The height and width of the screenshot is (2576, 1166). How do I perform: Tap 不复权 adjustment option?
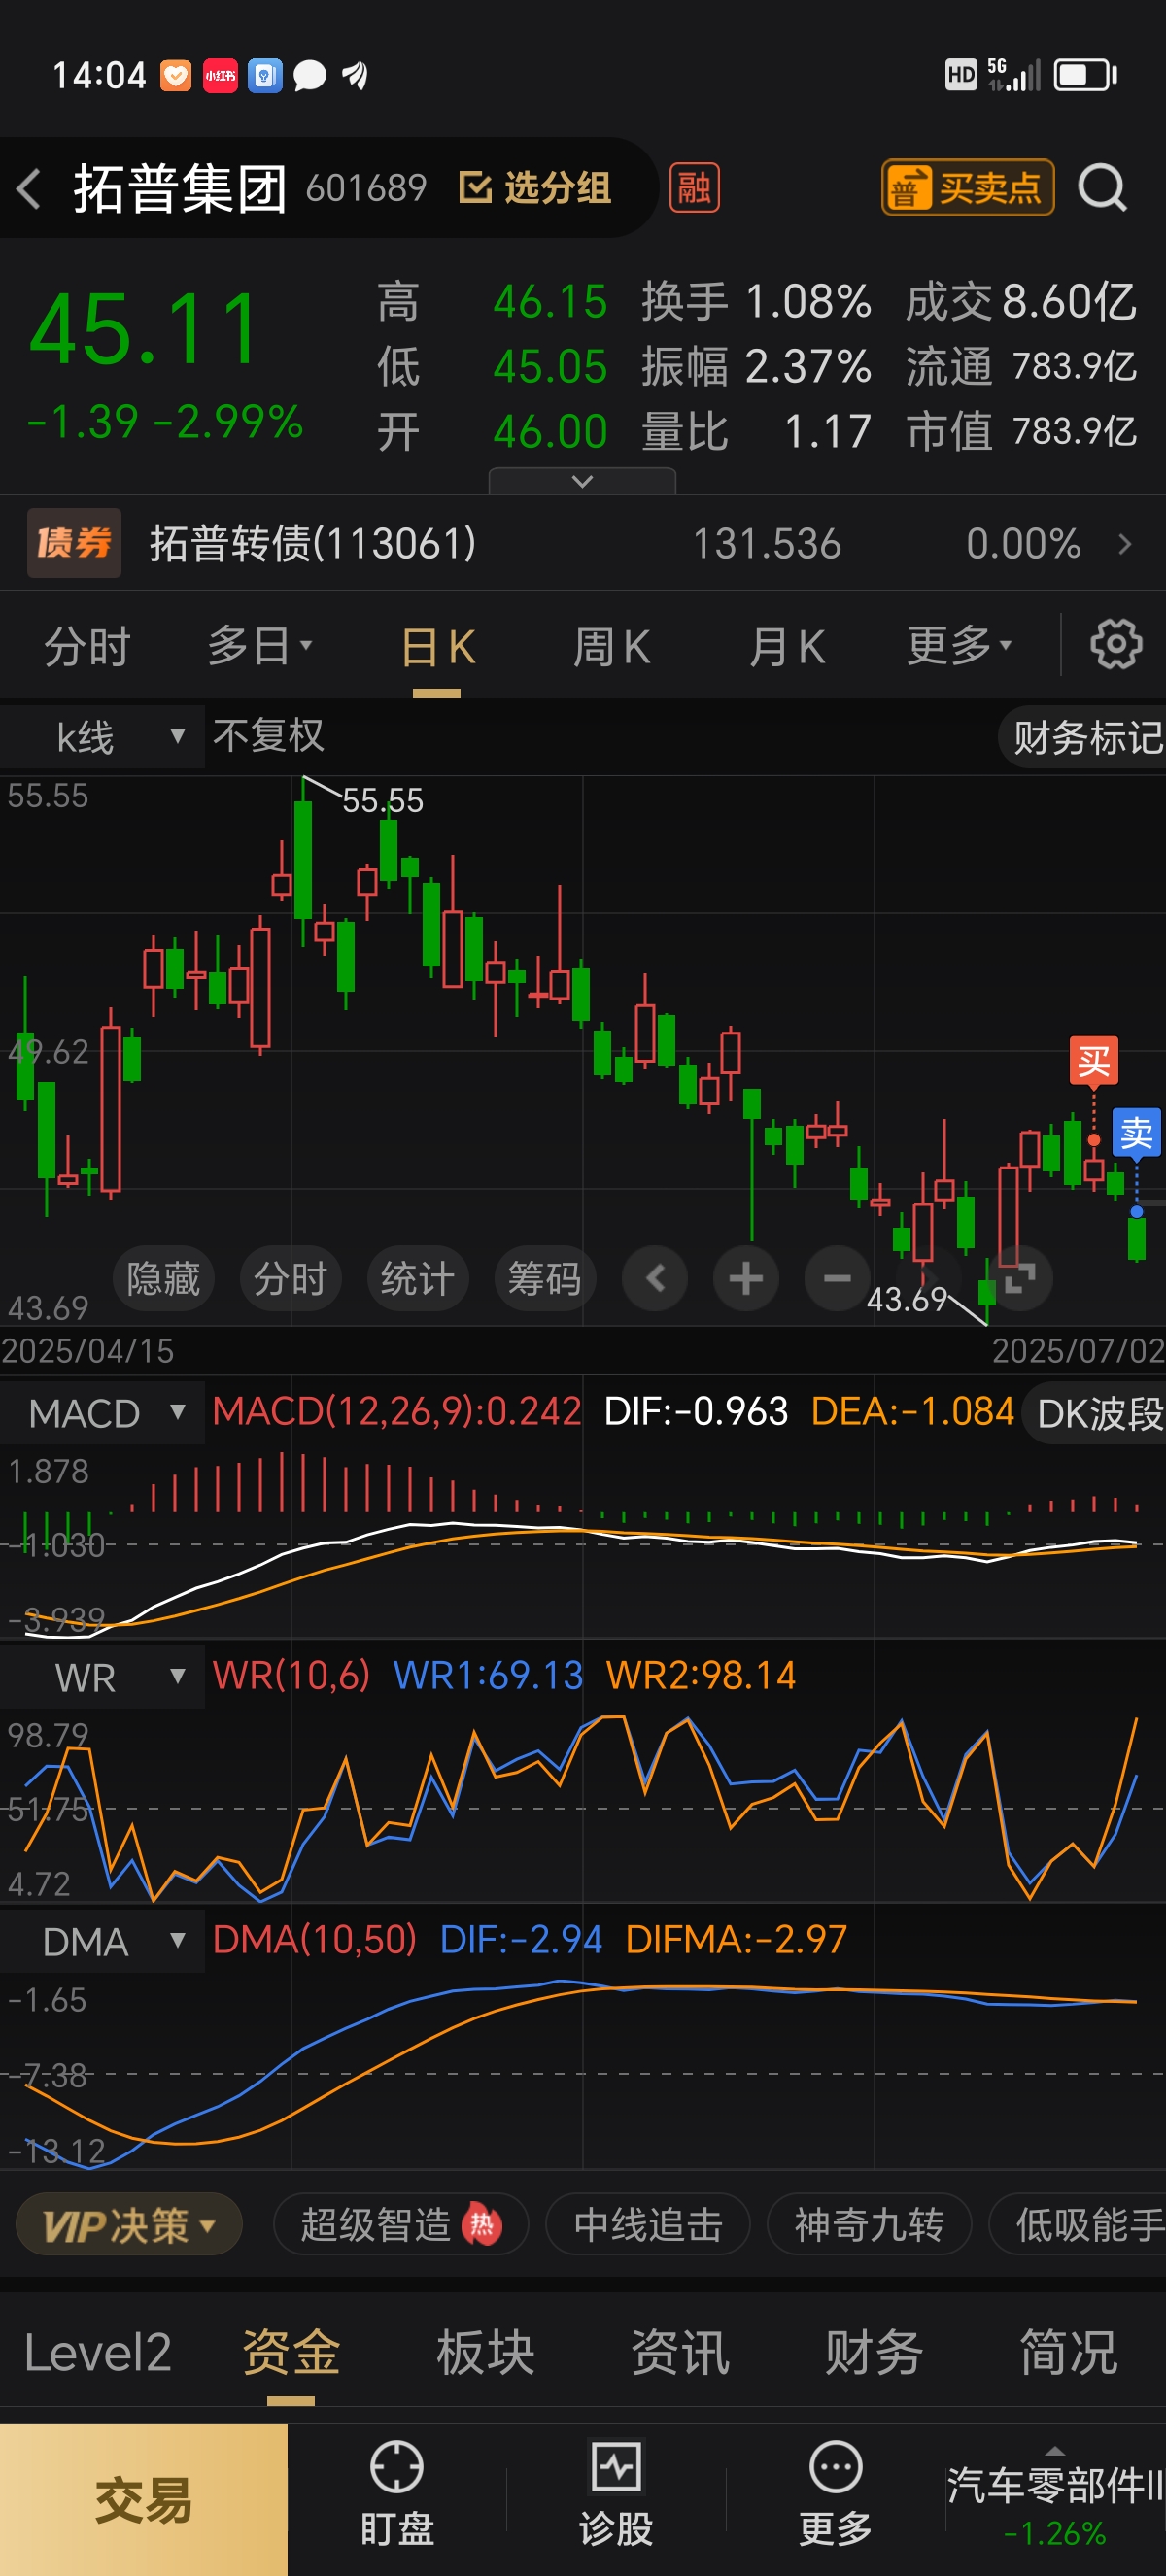268,736
